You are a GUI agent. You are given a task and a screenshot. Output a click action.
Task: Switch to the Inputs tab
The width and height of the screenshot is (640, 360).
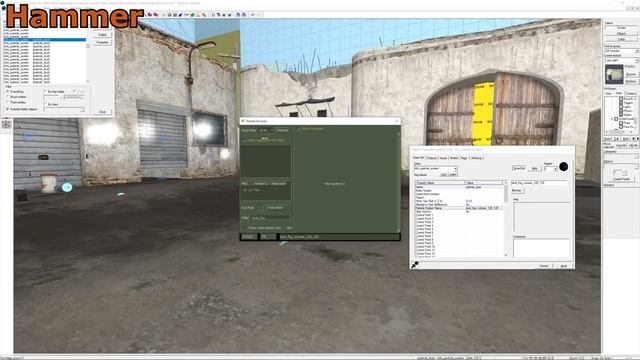tap(443, 158)
